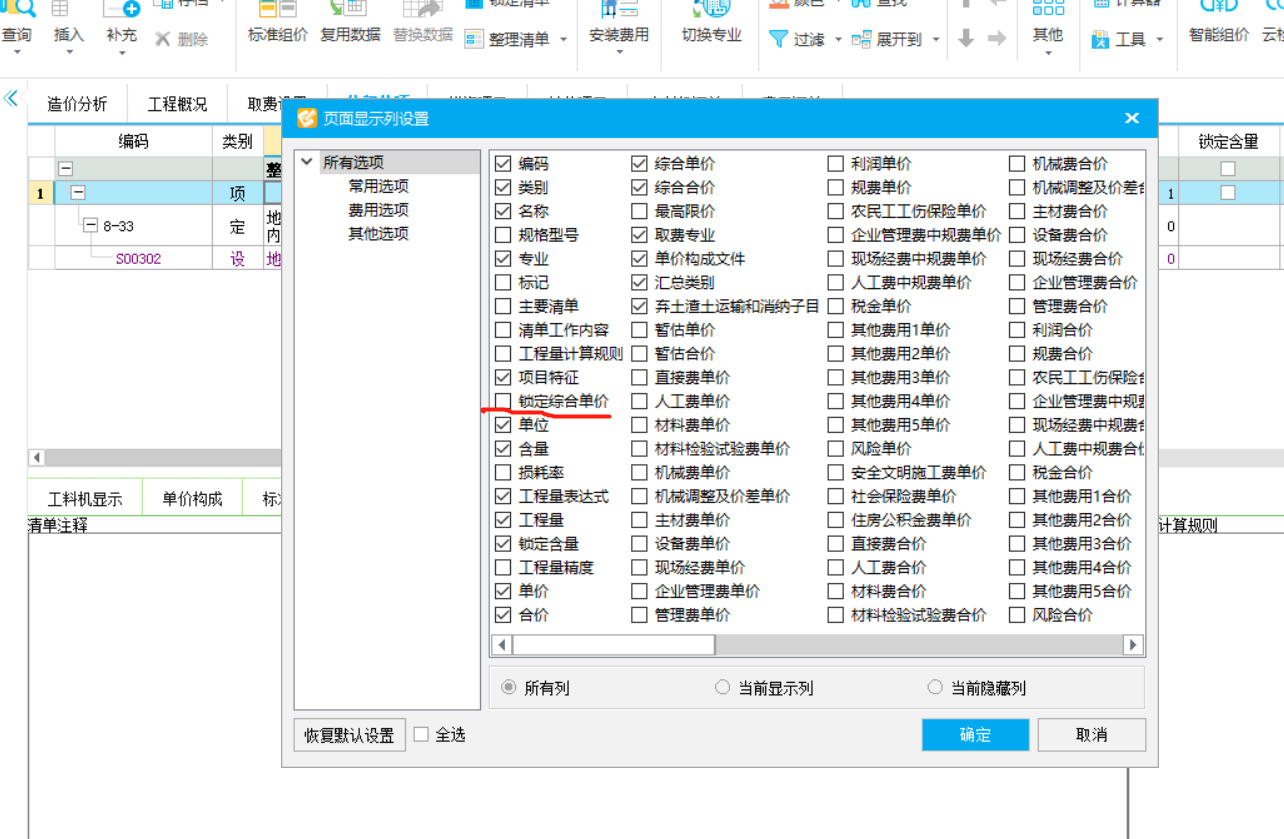The width and height of the screenshot is (1284, 839).
Task: Open the 工具 dropdown arrow
Action: (x=1160, y=40)
